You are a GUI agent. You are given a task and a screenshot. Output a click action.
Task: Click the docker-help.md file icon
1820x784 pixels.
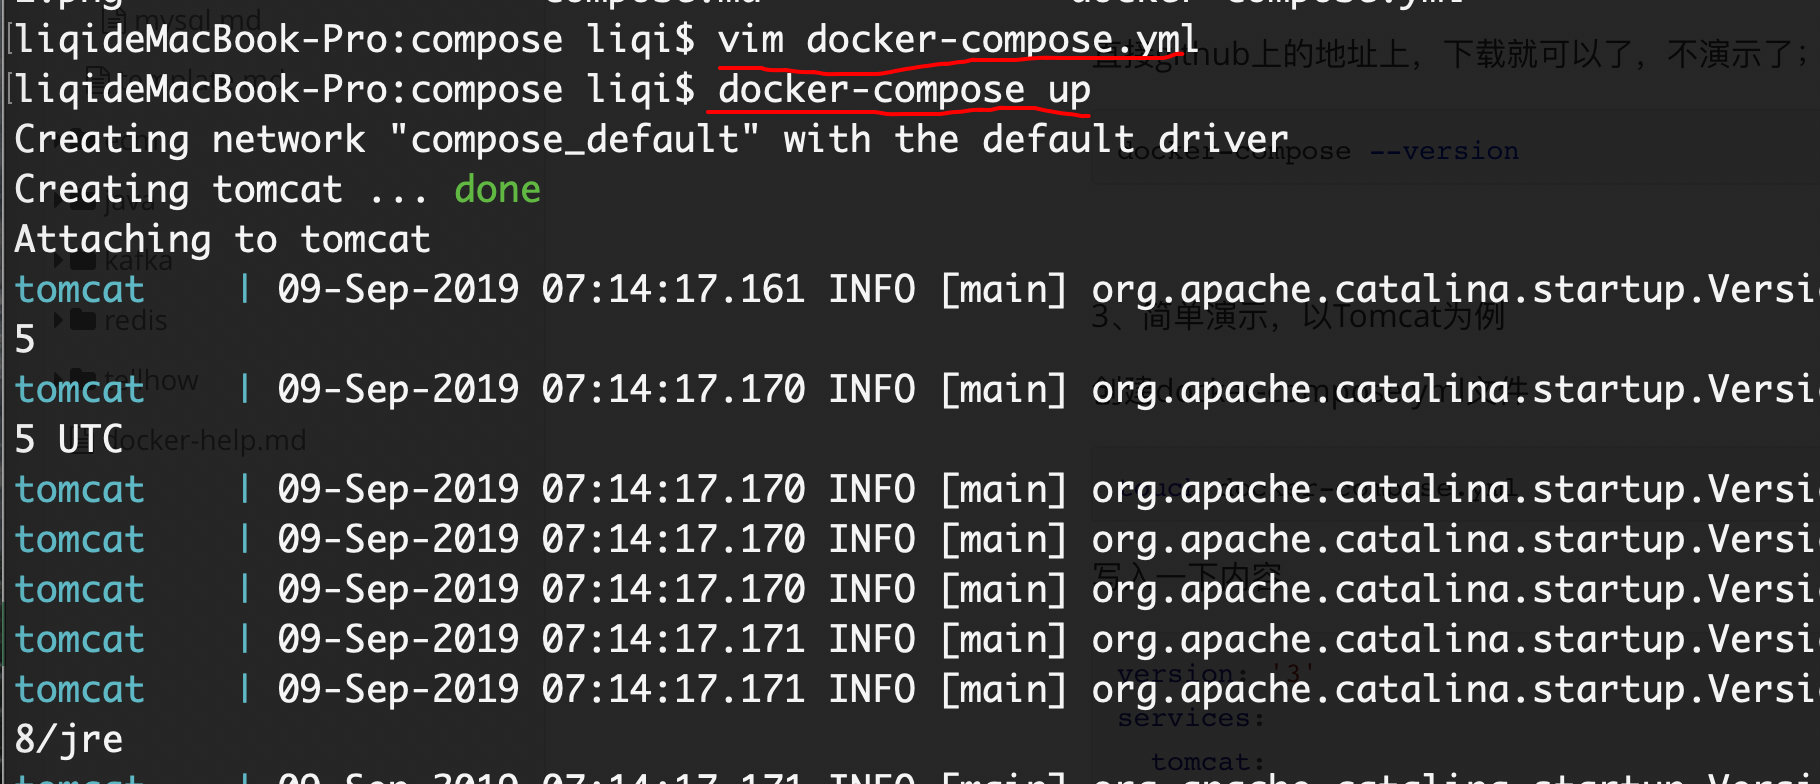[82, 440]
